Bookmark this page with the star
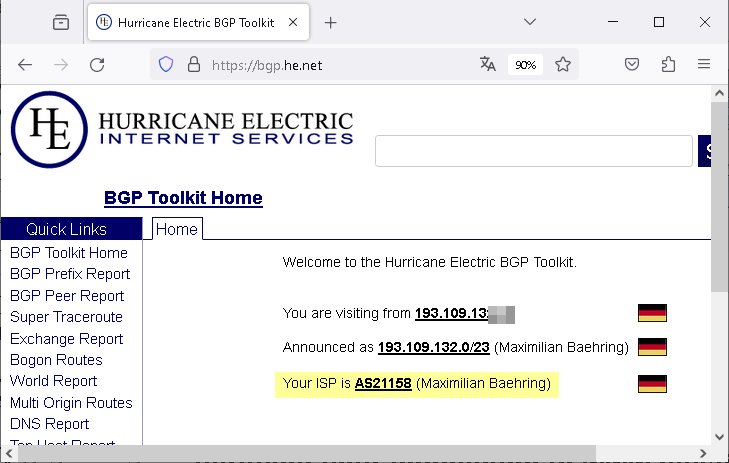729x463 pixels. pos(563,64)
